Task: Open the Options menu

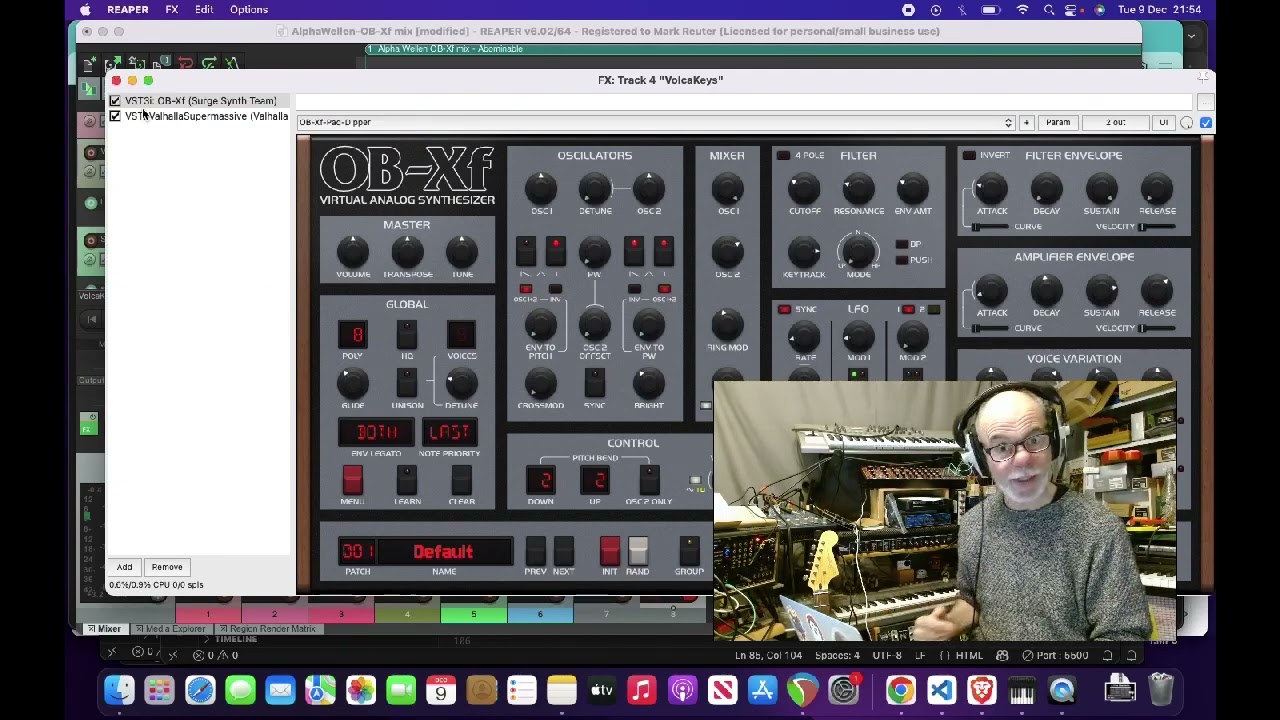Action: click(249, 10)
